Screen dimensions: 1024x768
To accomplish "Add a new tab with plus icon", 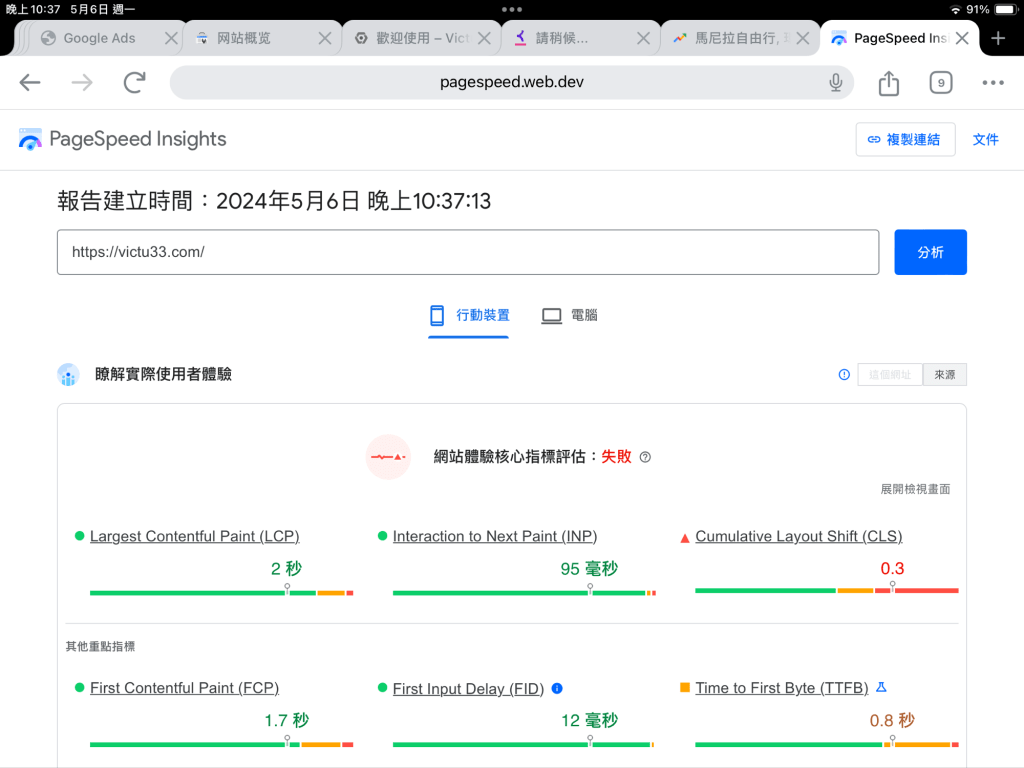I will pyautogui.click(x=998, y=38).
